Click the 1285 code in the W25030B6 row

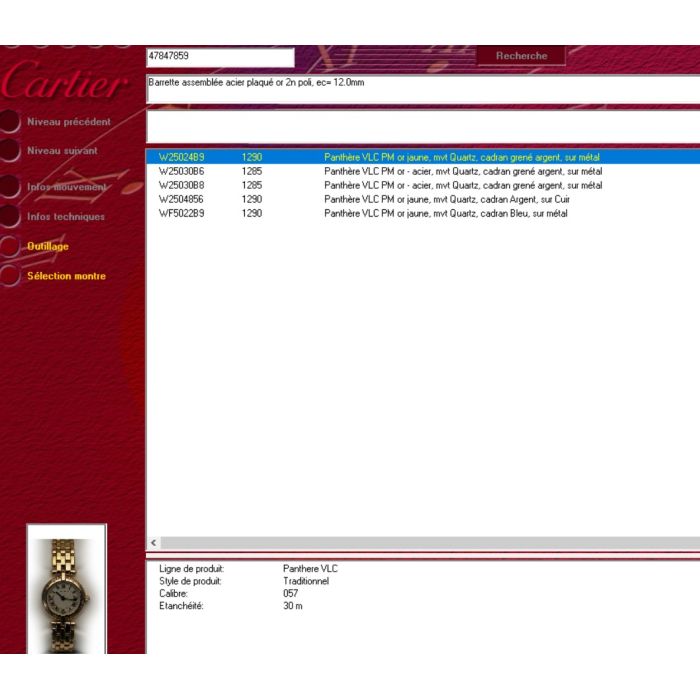point(252,171)
